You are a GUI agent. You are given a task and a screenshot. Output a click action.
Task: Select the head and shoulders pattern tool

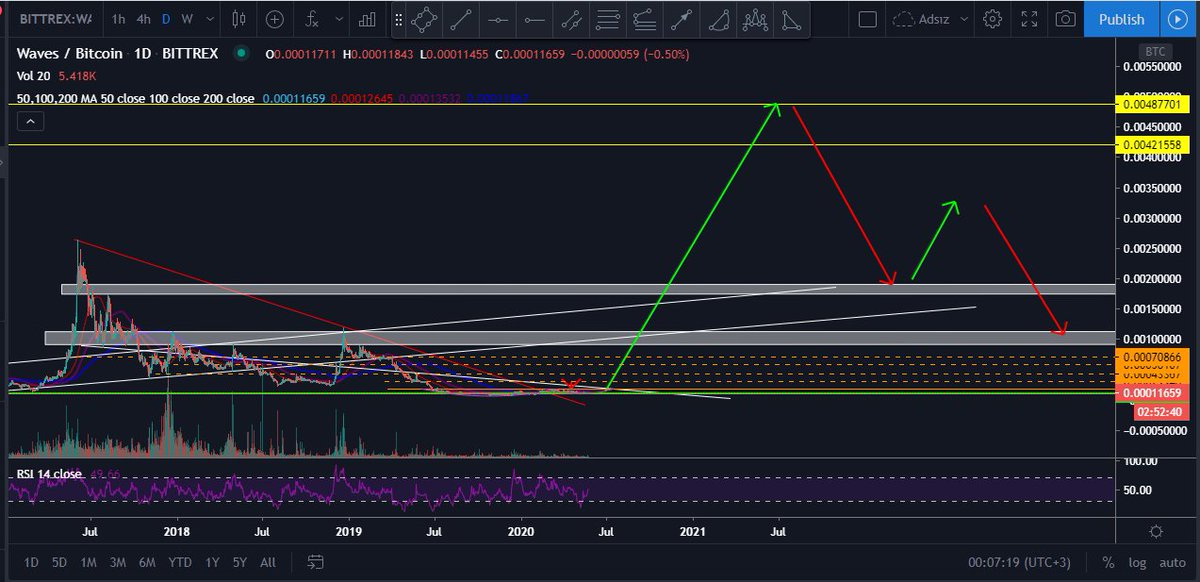click(x=755, y=19)
